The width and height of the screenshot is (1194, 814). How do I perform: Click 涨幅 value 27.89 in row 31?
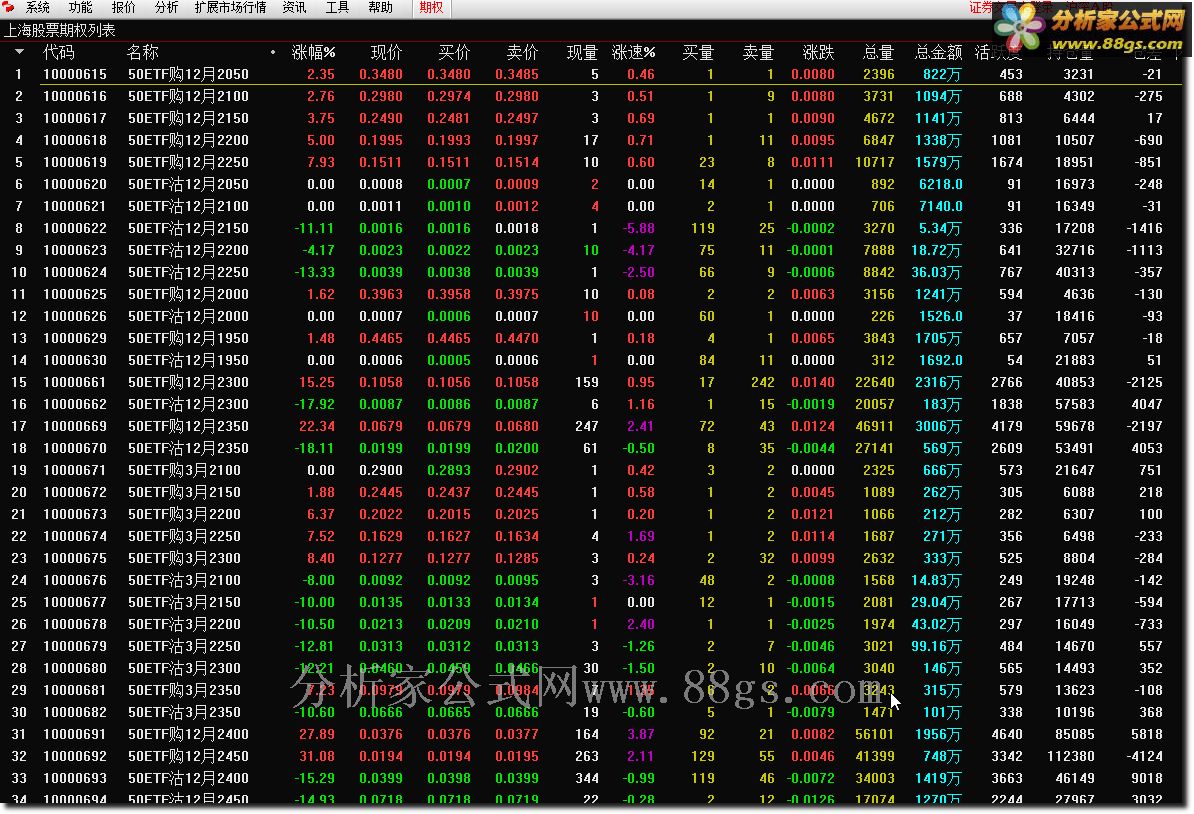click(317, 734)
